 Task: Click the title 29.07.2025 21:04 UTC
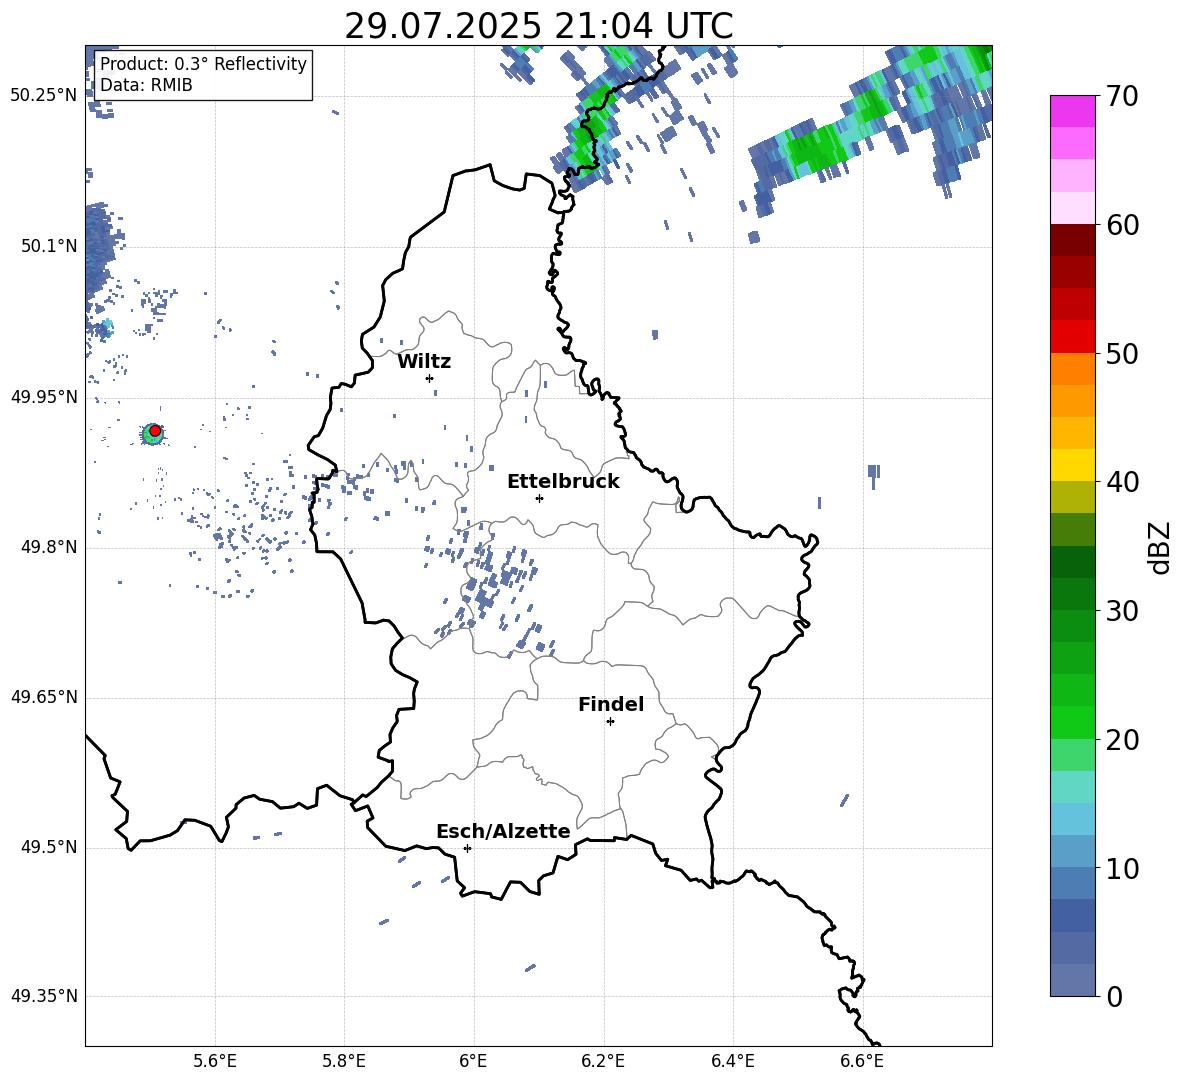coord(538,26)
